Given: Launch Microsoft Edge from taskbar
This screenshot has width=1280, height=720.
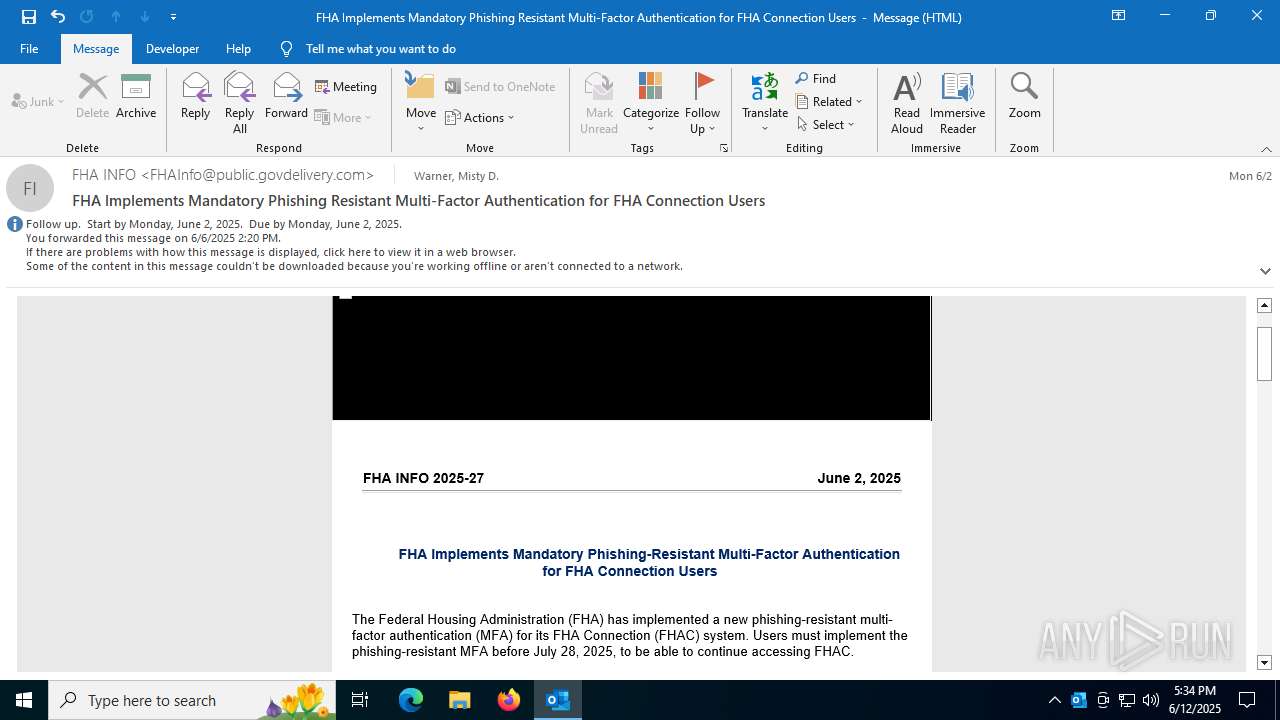Looking at the screenshot, I should (411, 700).
